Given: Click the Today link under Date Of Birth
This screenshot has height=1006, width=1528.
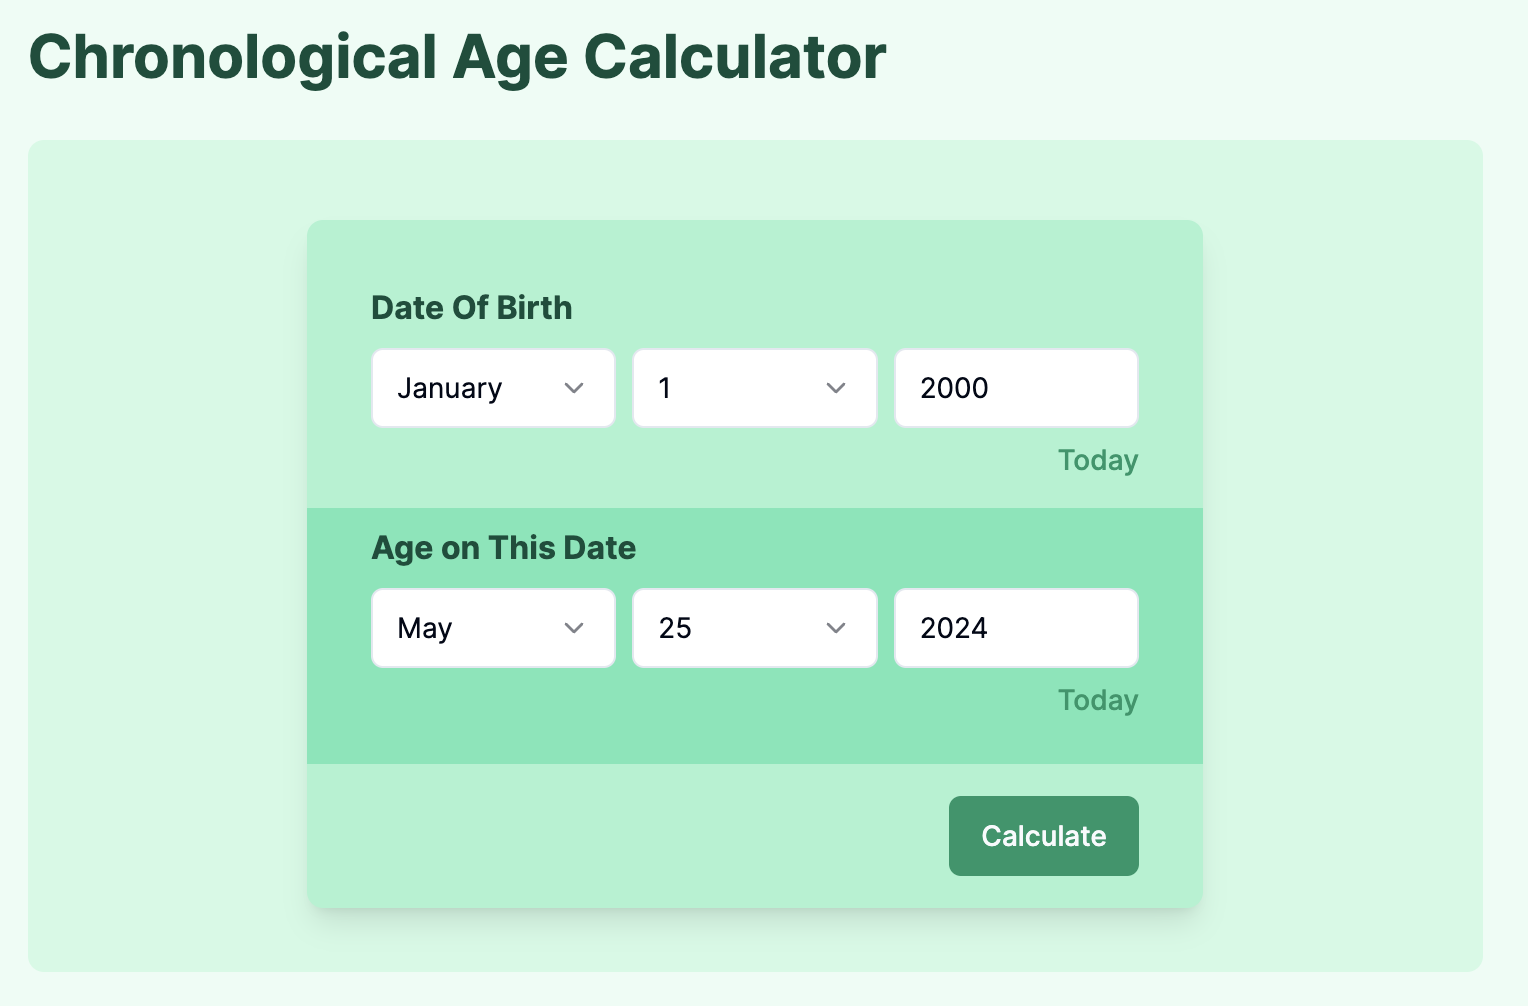Looking at the screenshot, I should (1097, 460).
